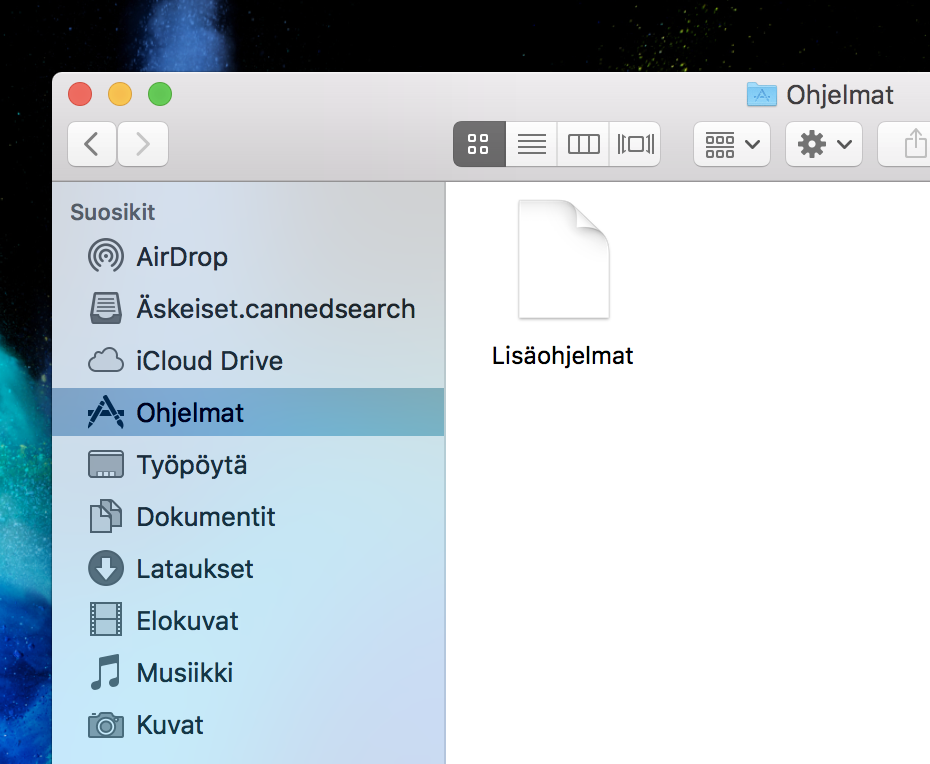Go back to previous folder

coord(92,144)
